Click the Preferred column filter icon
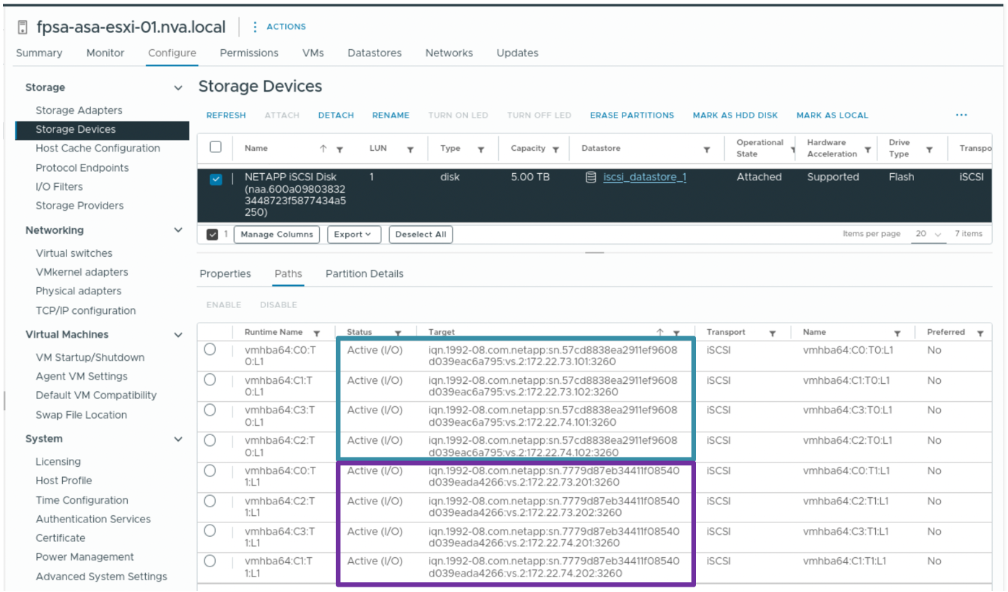 (x=980, y=333)
